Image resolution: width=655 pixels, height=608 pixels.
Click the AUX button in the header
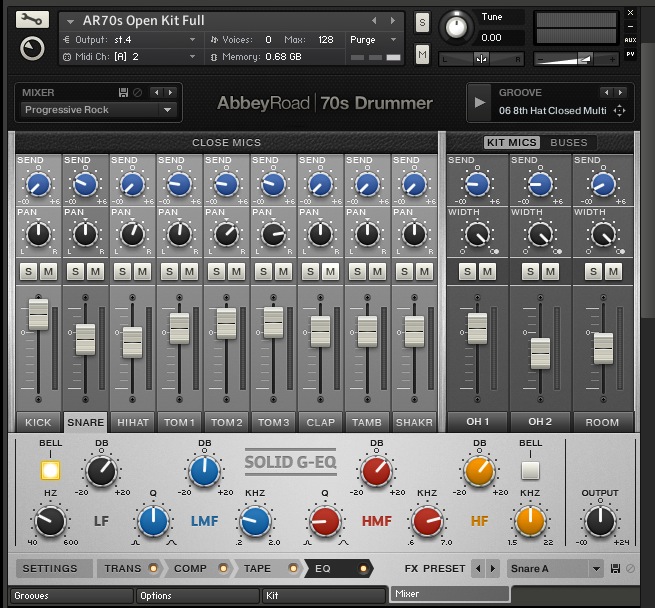point(630,40)
